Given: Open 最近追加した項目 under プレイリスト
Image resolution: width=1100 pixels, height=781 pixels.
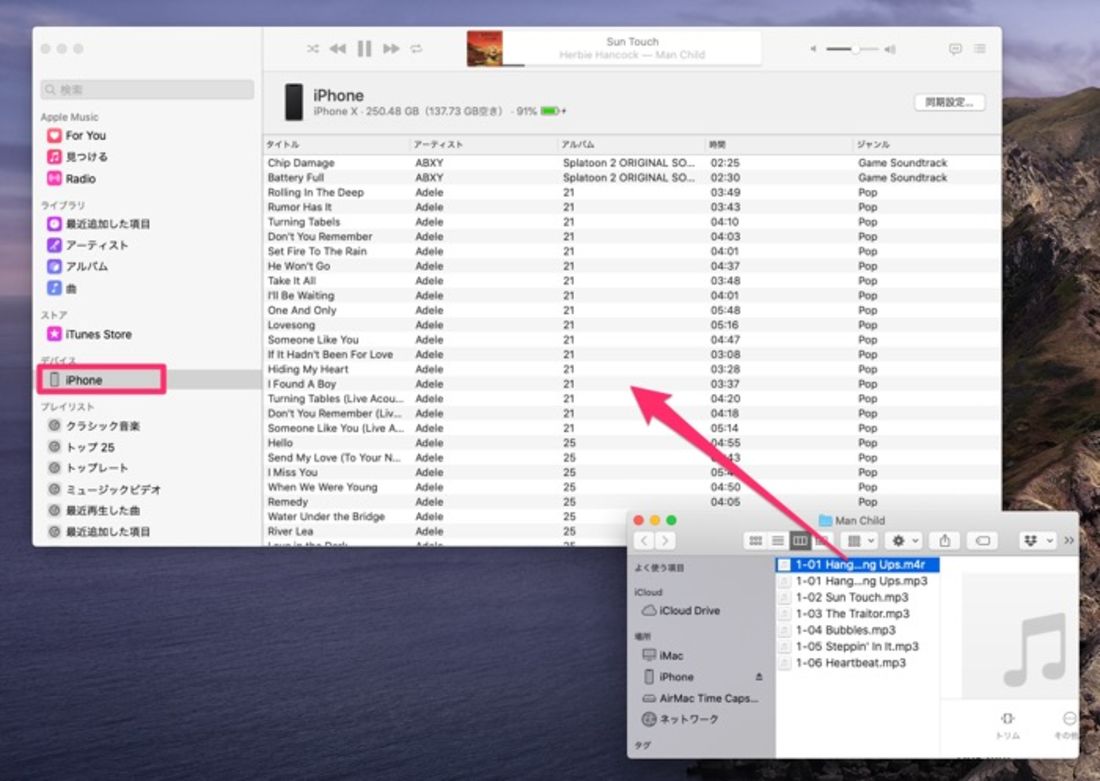Looking at the screenshot, I should click(99, 531).
